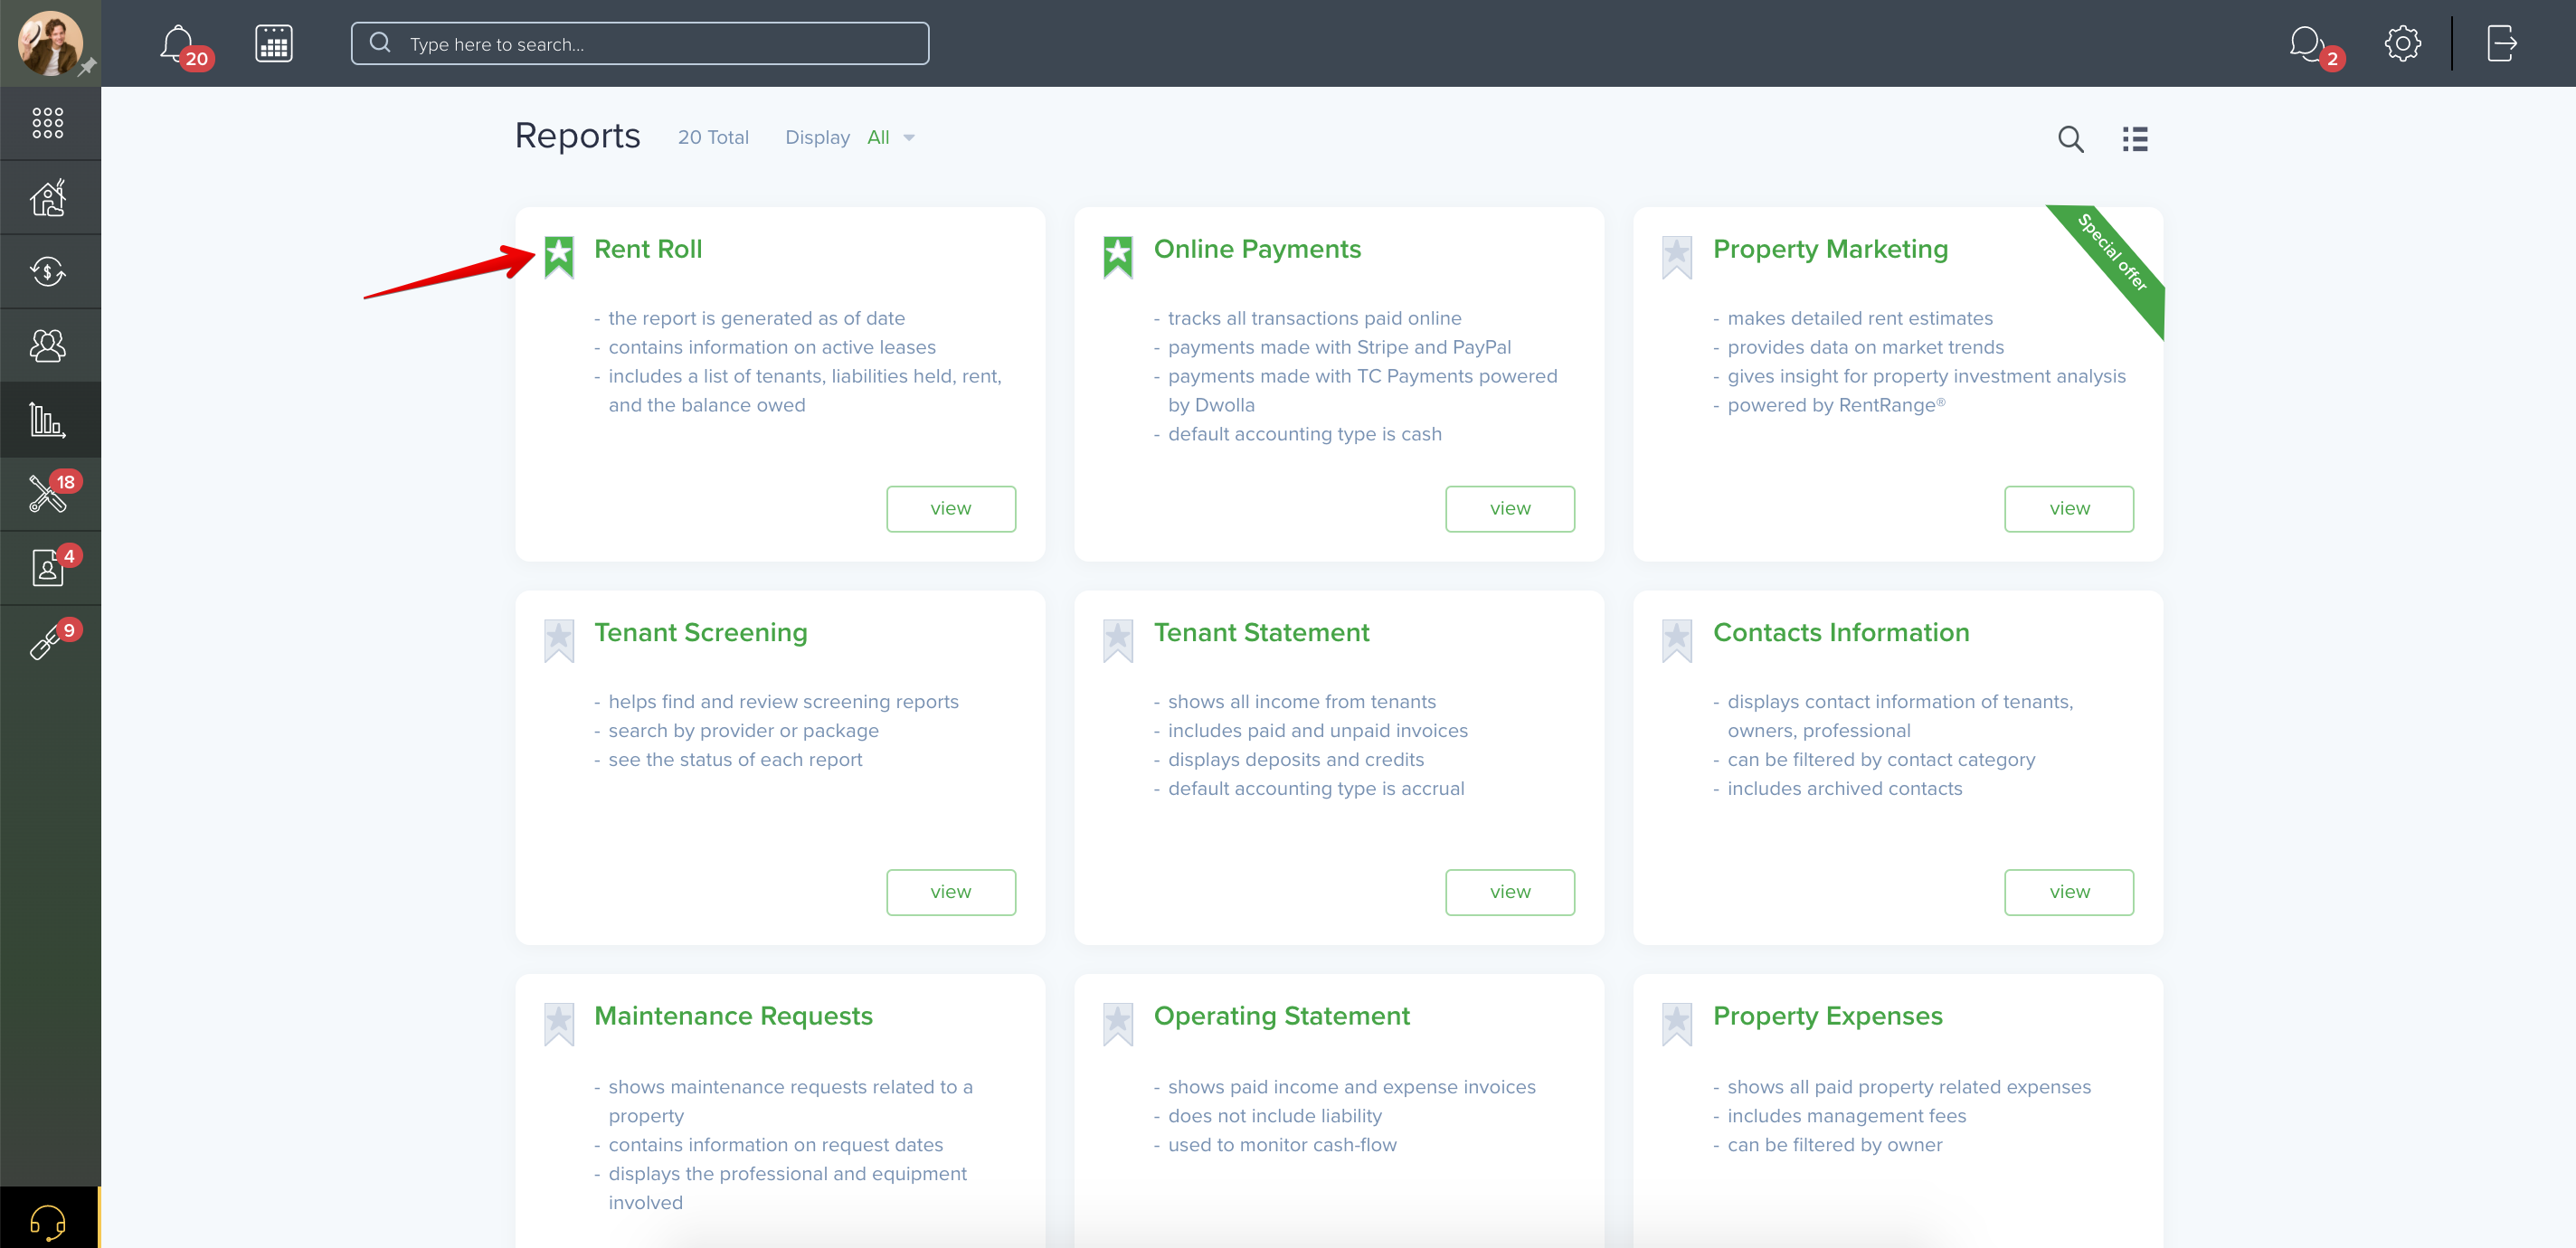Click 'see the status of each report' text
The width and height of the screenshot is (2576, 1248).
point(735,760)
